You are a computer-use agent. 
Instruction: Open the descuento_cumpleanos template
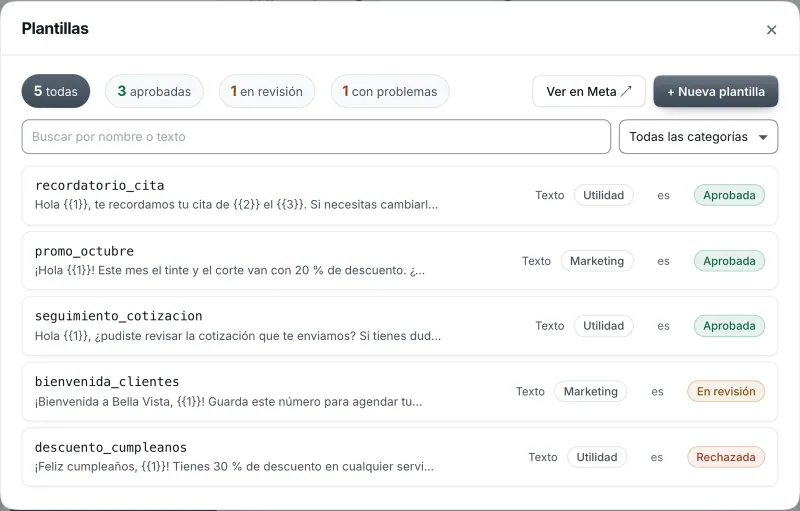(x=399, y=457)
